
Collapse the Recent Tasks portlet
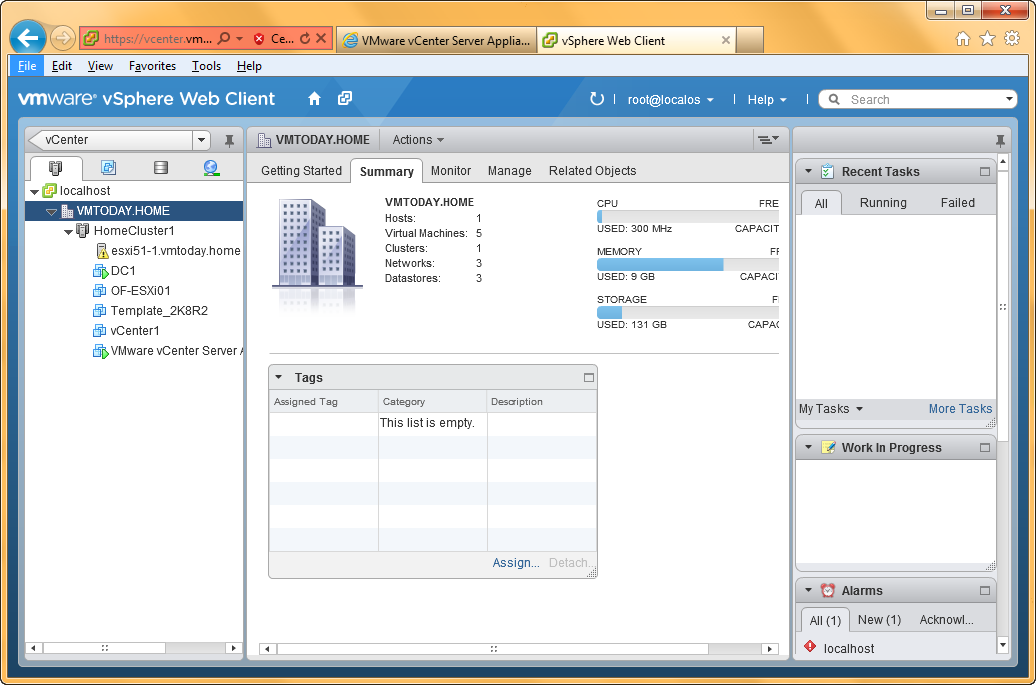[x=808, y=171]
